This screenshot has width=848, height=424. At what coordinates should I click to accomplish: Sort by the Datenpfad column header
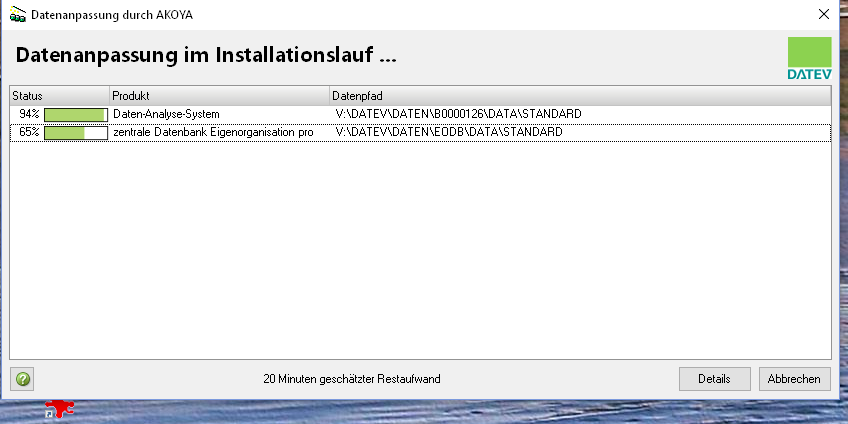tap(580, 96)
